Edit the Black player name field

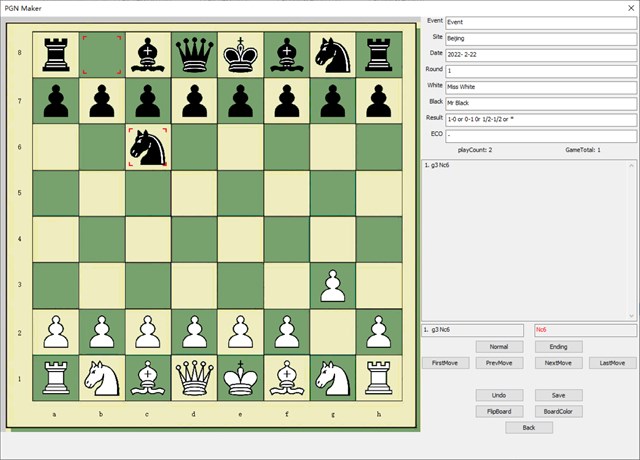click(541, 104)
